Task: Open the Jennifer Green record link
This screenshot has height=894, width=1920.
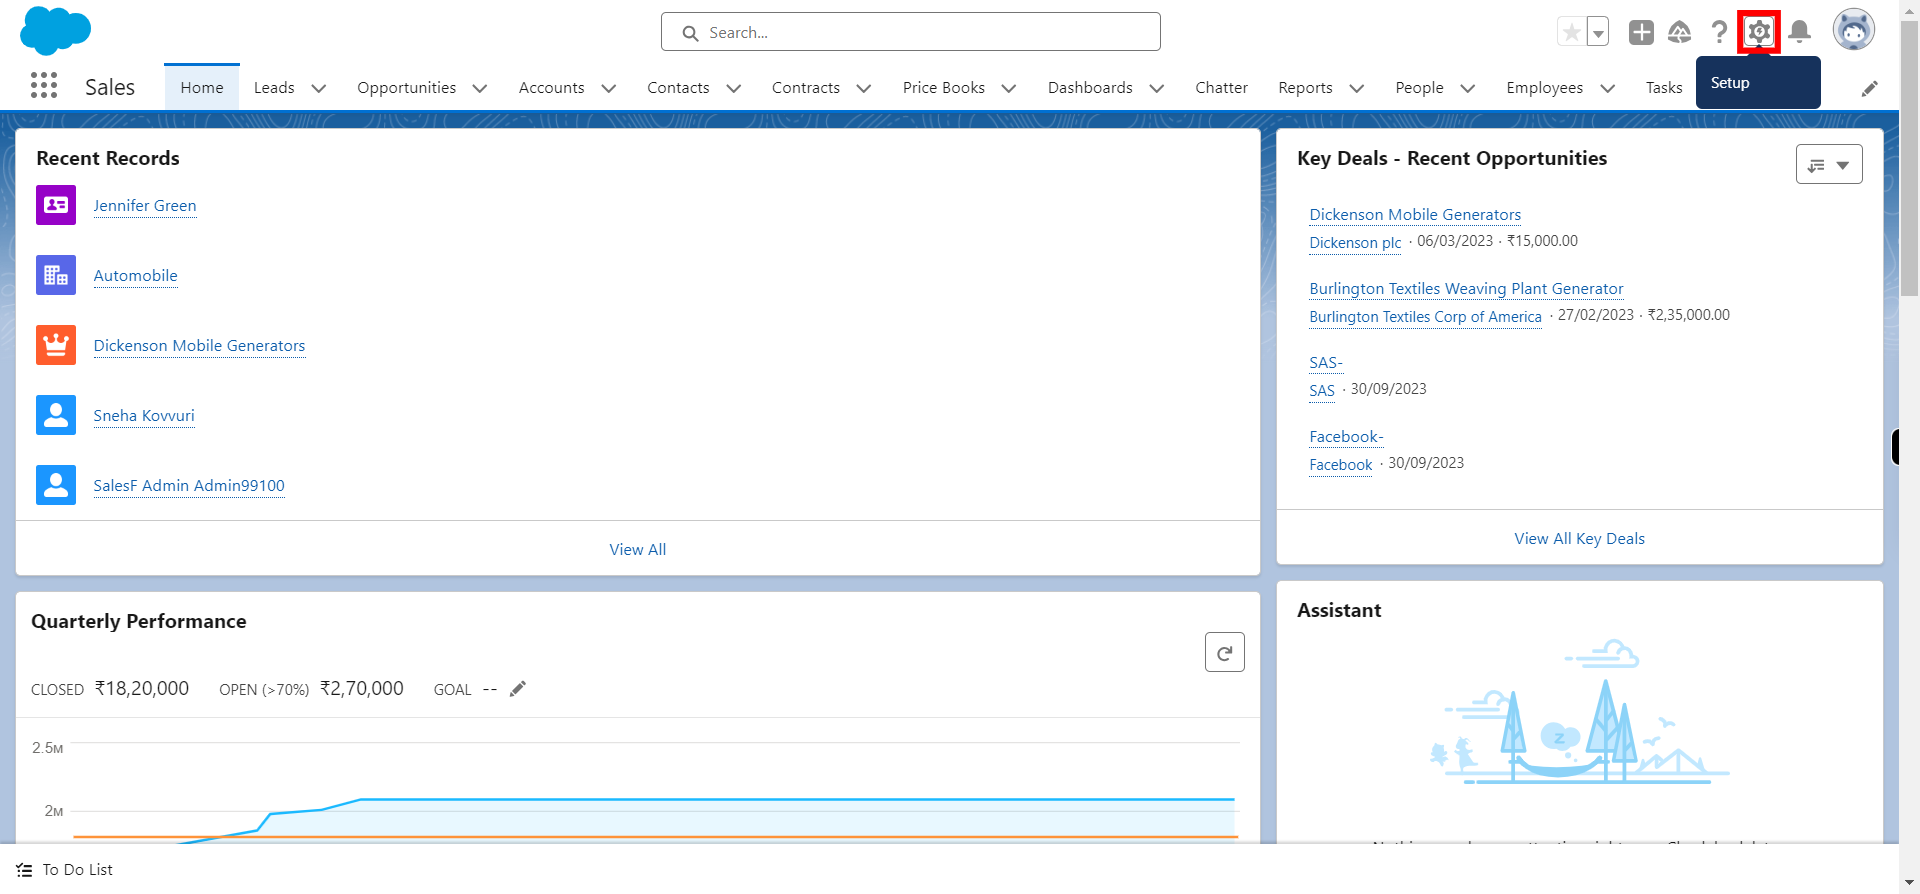Action: pos(145,206)
